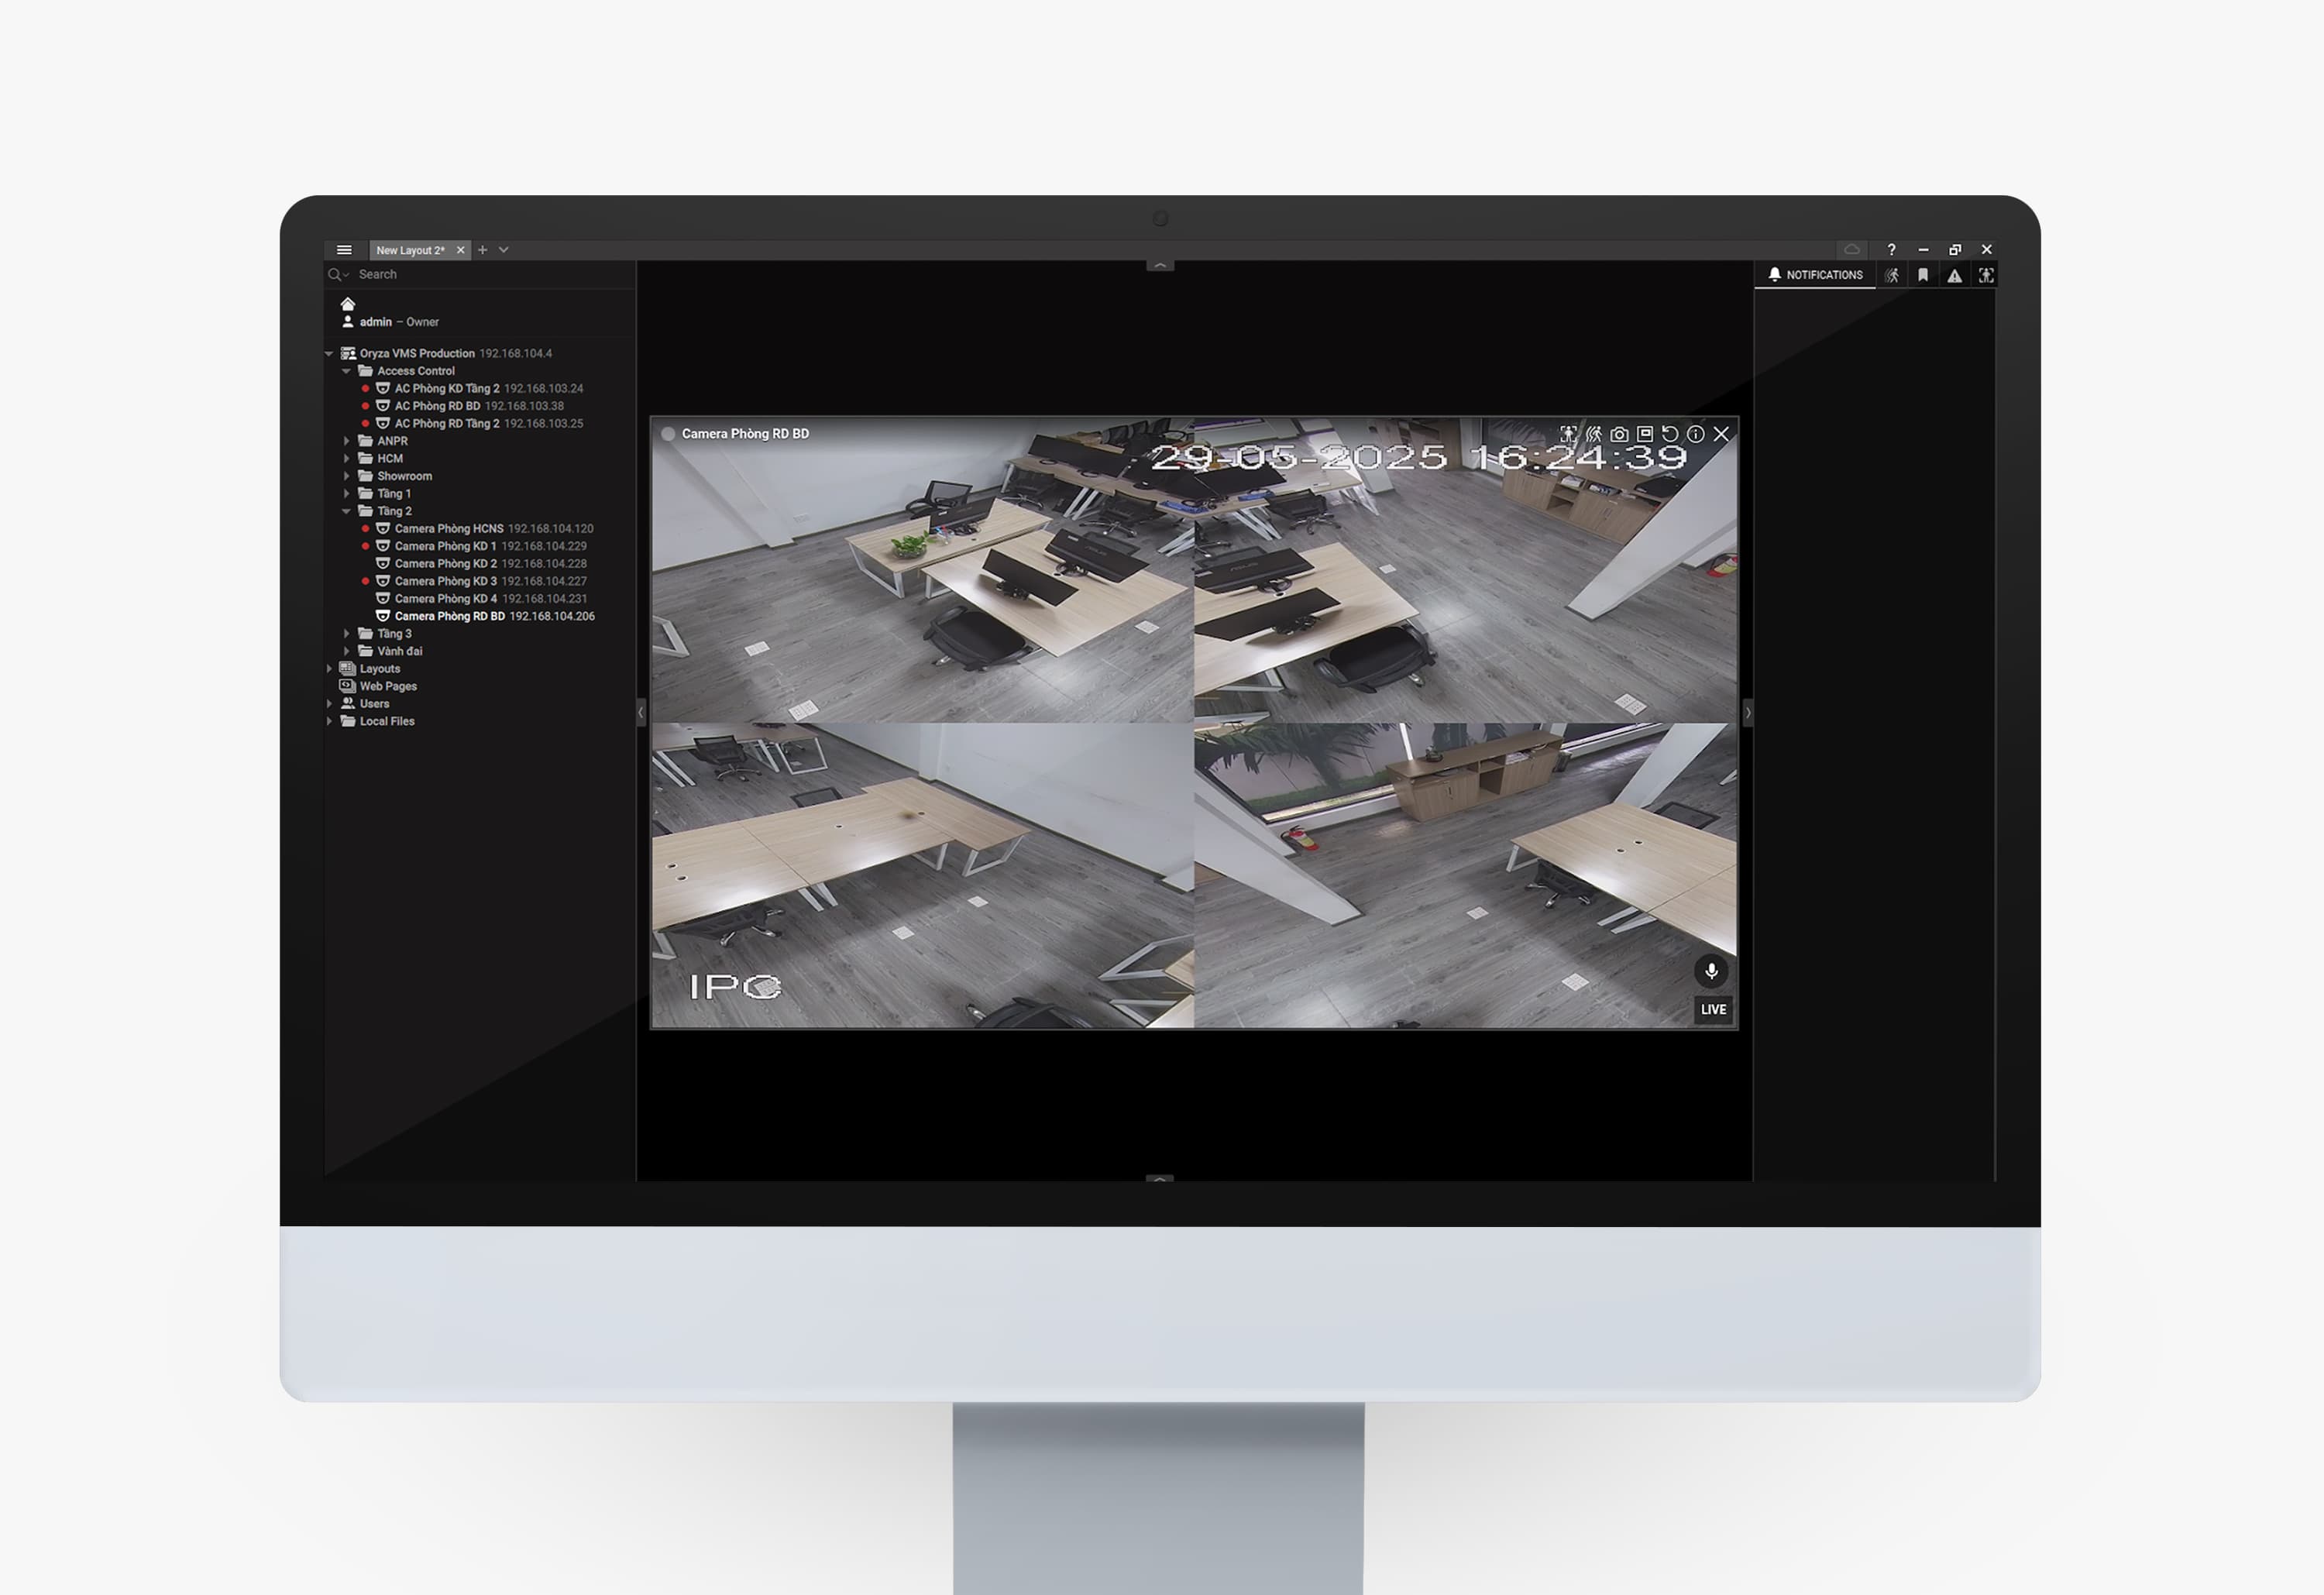Image resolution: width=2324 pixels, height=1595 pixels.
Task: Click the Oryza VMS Production server icon
Action: [x=348, y=353]
